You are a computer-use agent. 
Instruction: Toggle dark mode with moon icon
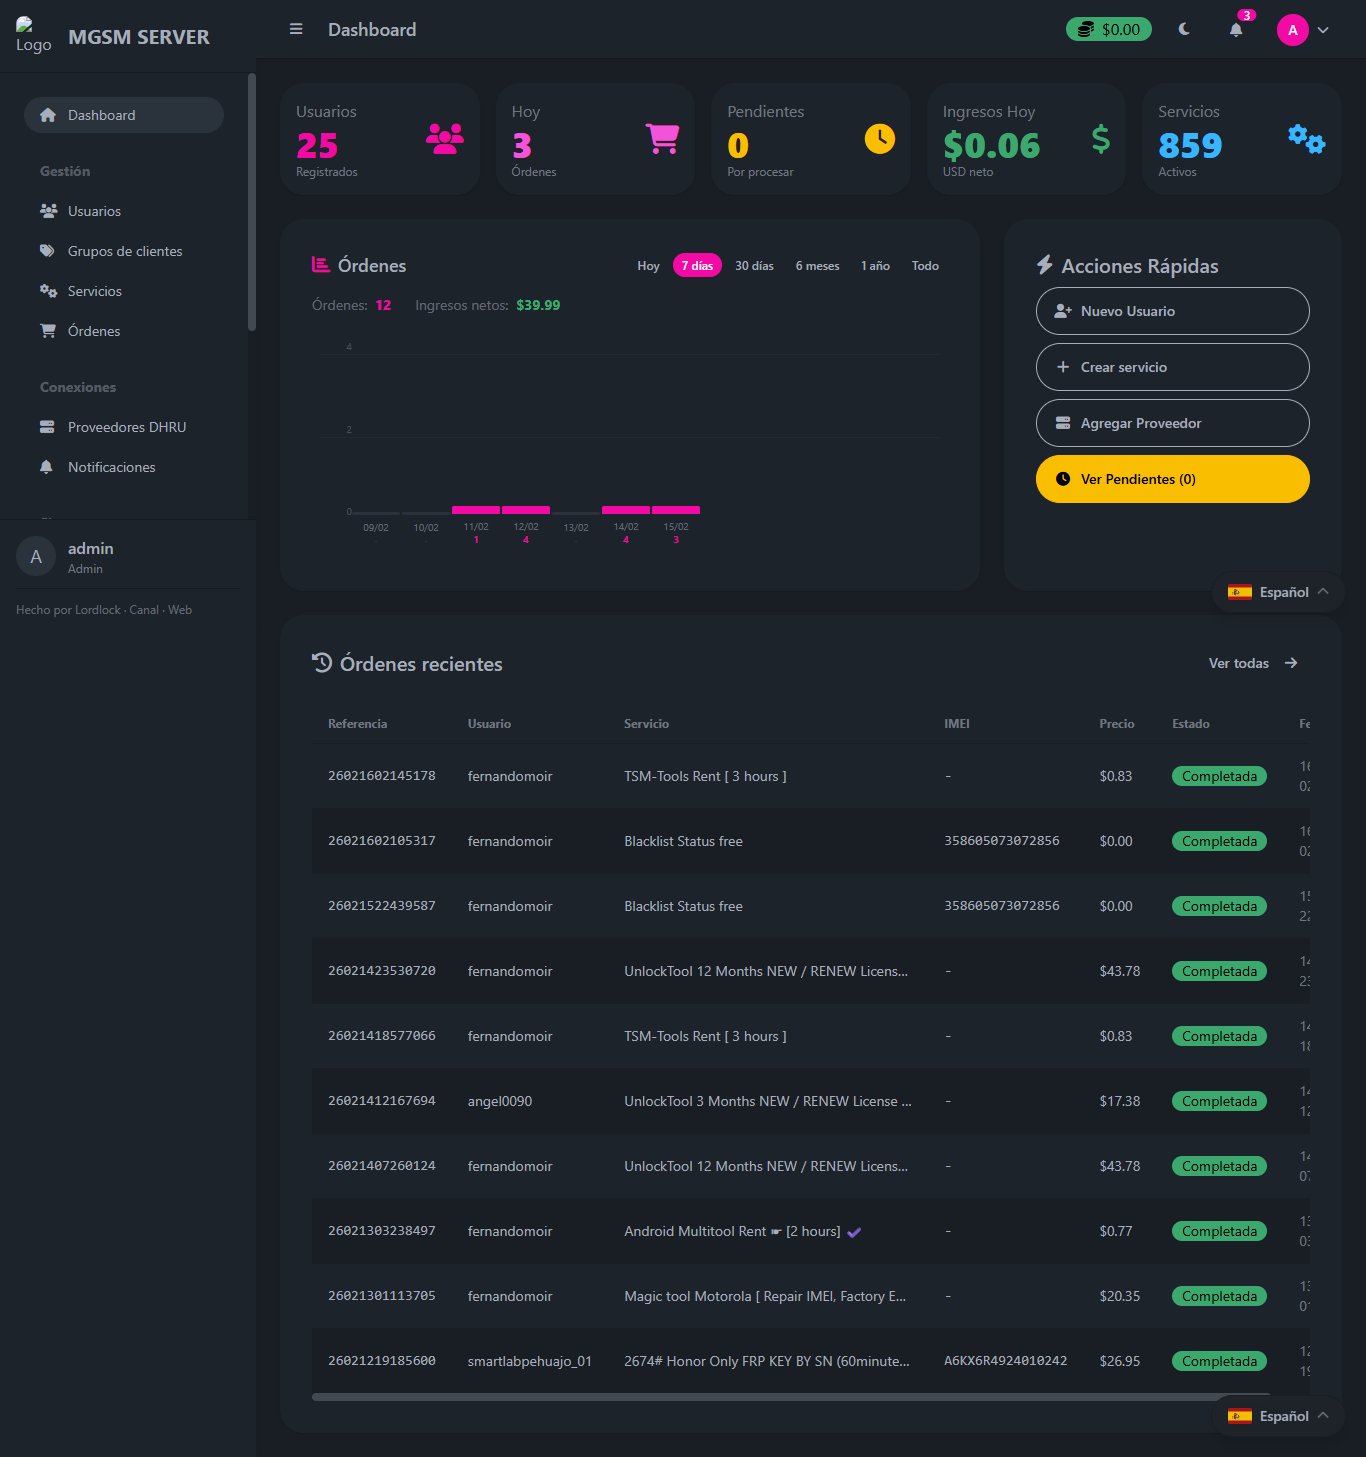point(1184,29)
